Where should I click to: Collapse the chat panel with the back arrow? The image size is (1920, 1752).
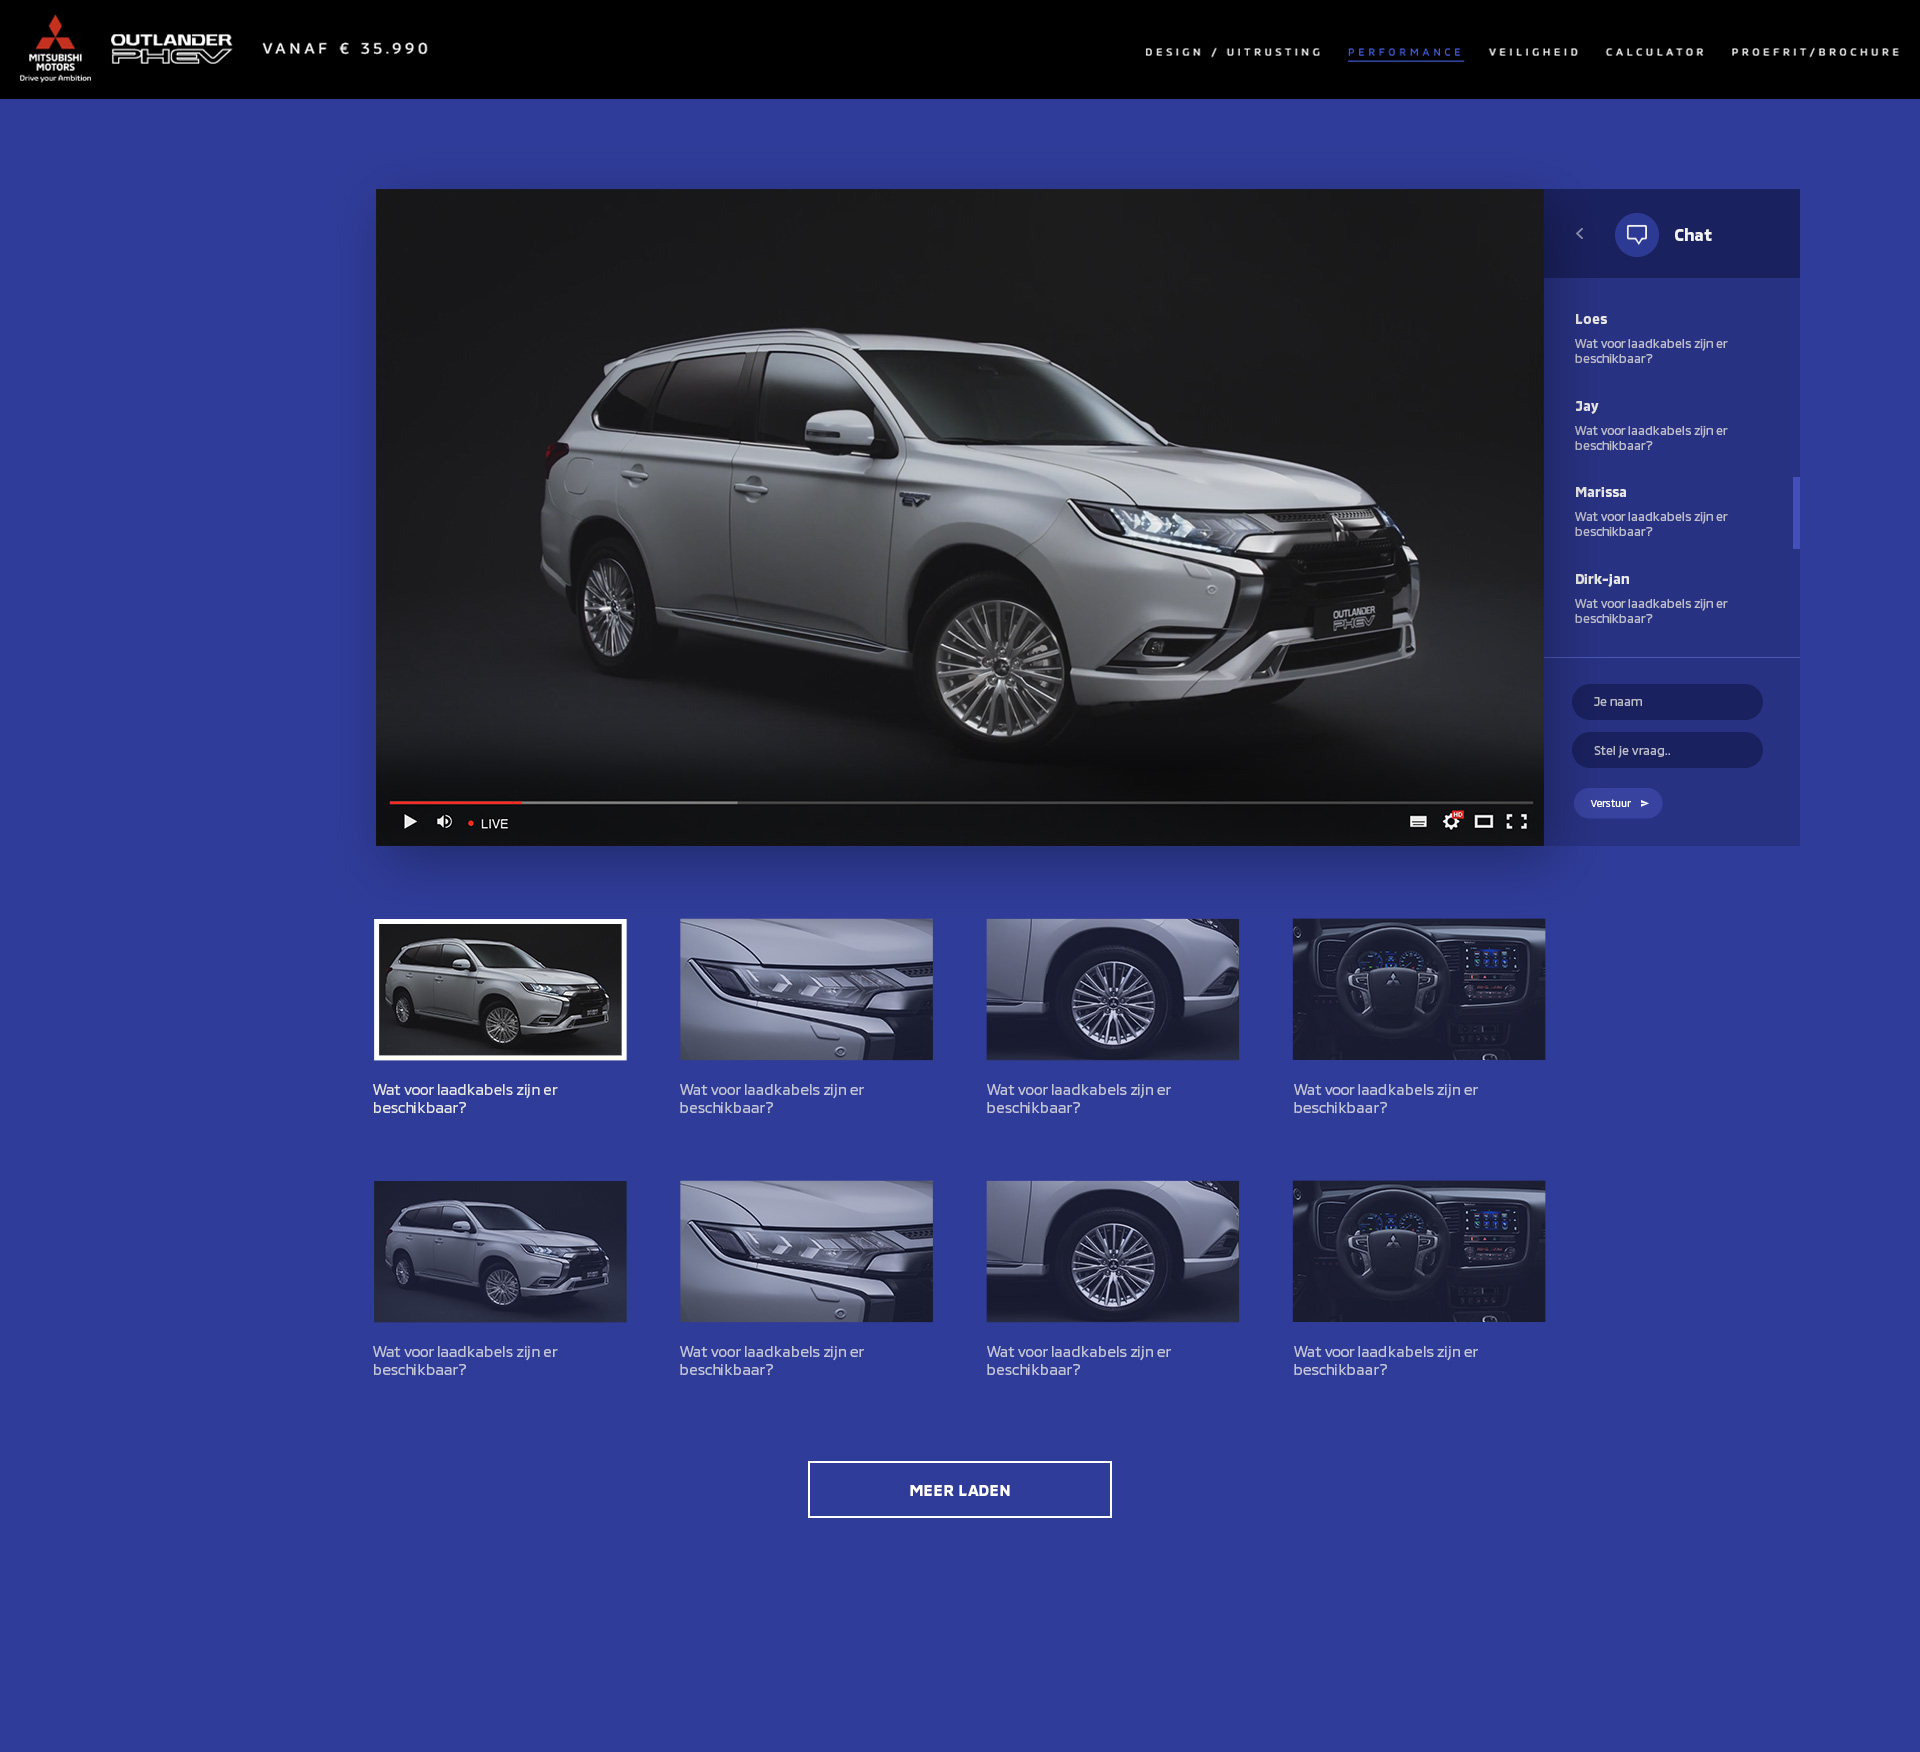pyautogui.click(x=1579, y=233)
